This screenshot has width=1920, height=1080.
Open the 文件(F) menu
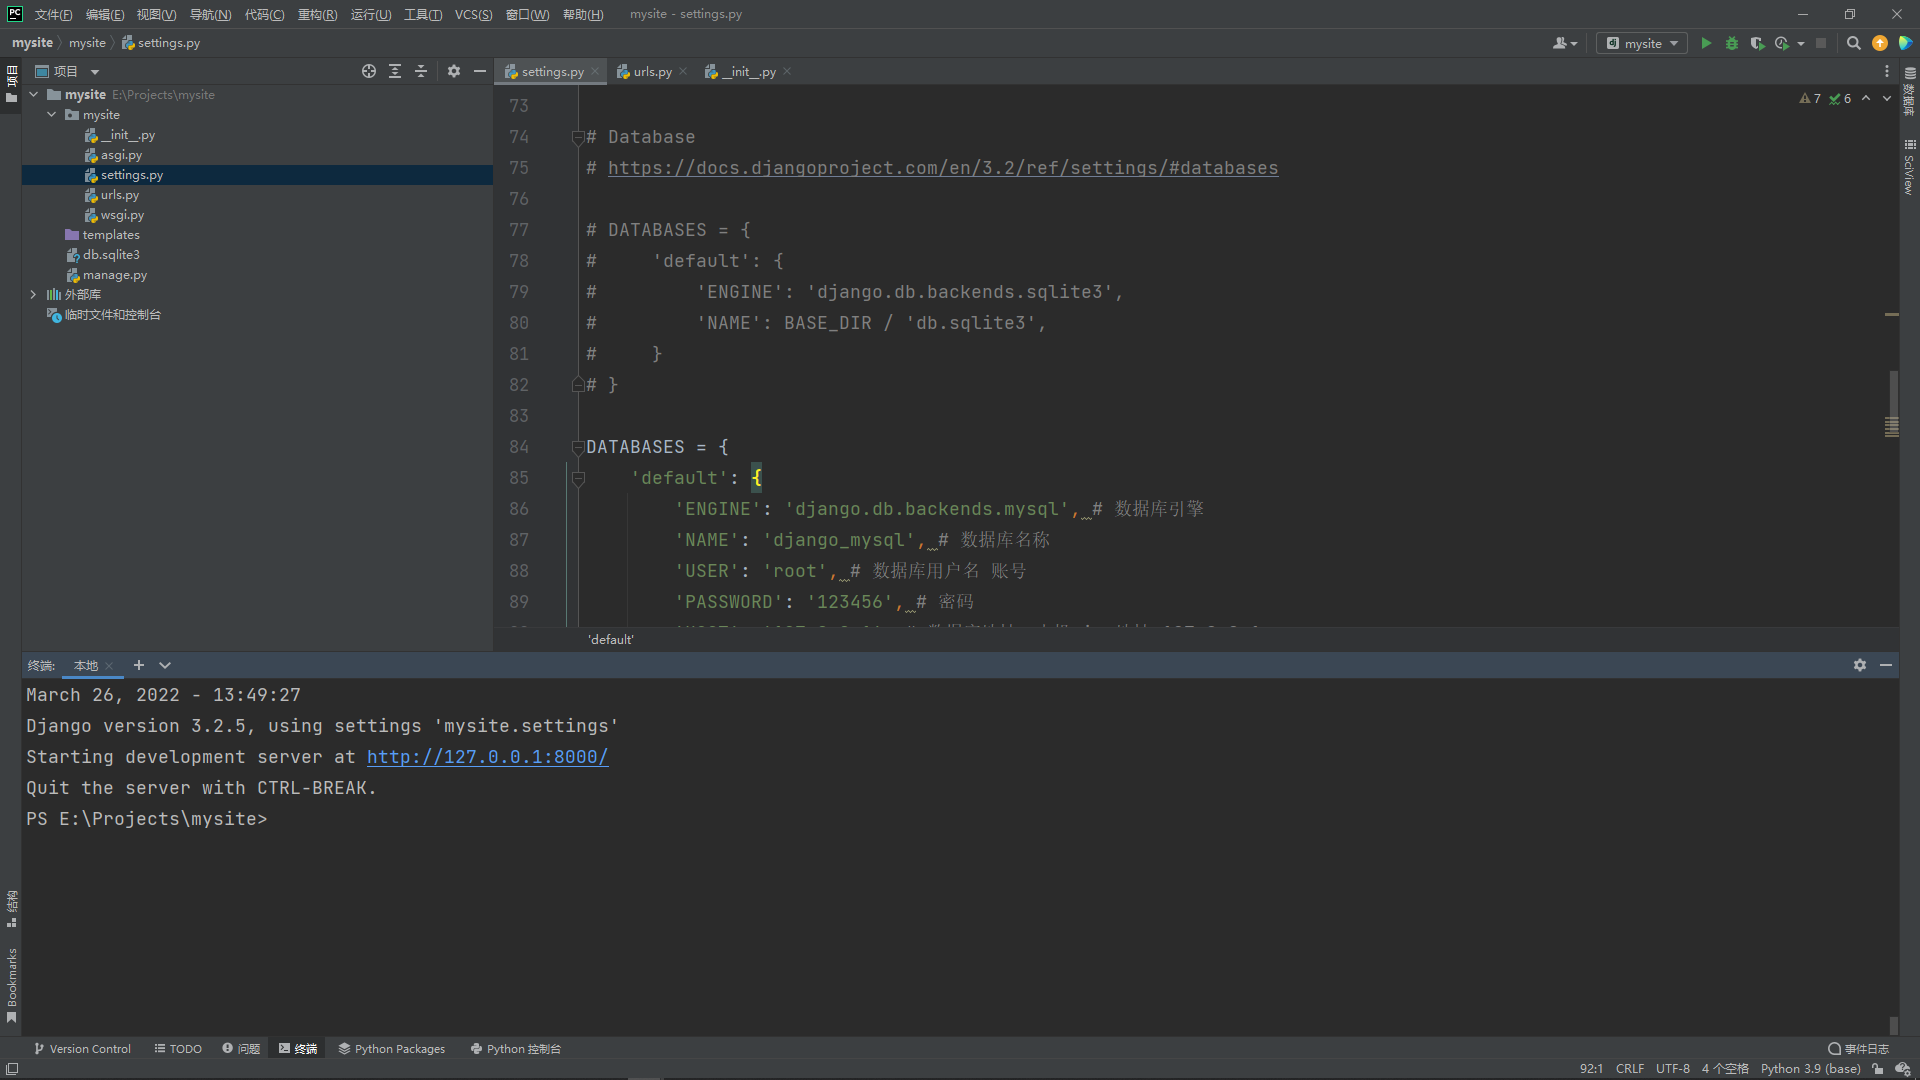[x=53, y=14]
